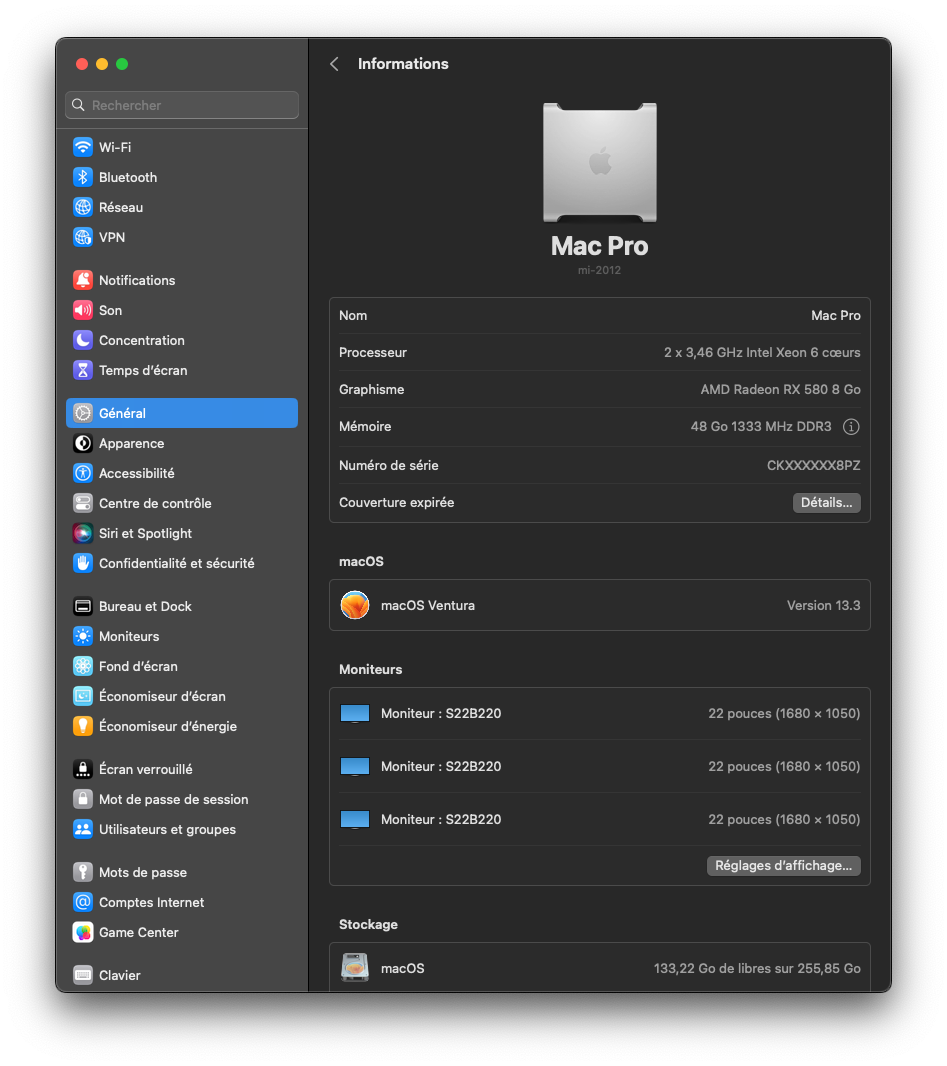Viewport: 947px width, 1066px height.
Task: Click the memory info circle icon
Action: (851, 427)
